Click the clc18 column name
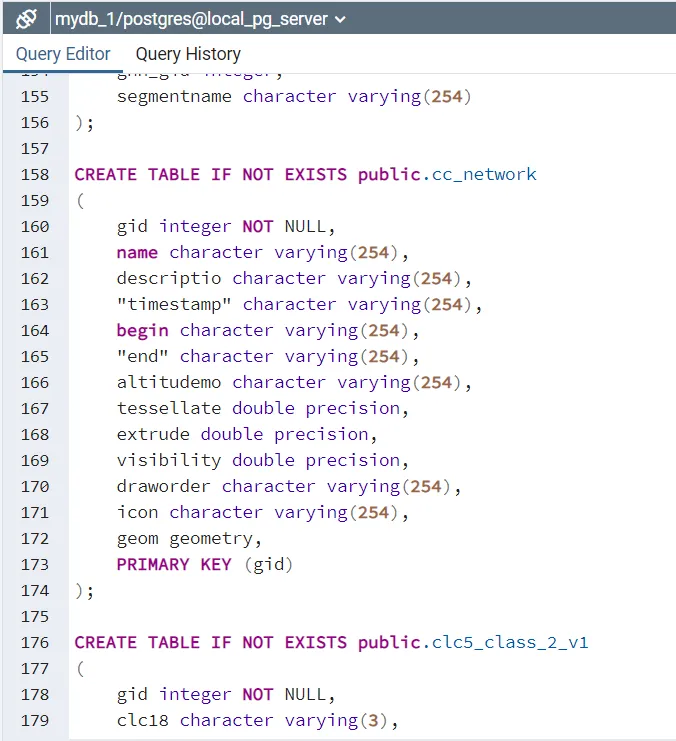Image resolution: width=676 pixels, height=741 pixels. pyautogui.click(x=143, y=720)
